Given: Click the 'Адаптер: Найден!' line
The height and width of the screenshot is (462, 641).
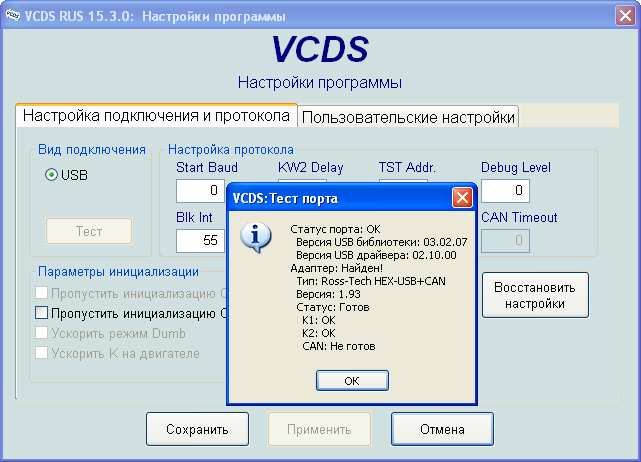Looking at the screenshot, I should tap(336, 268).
